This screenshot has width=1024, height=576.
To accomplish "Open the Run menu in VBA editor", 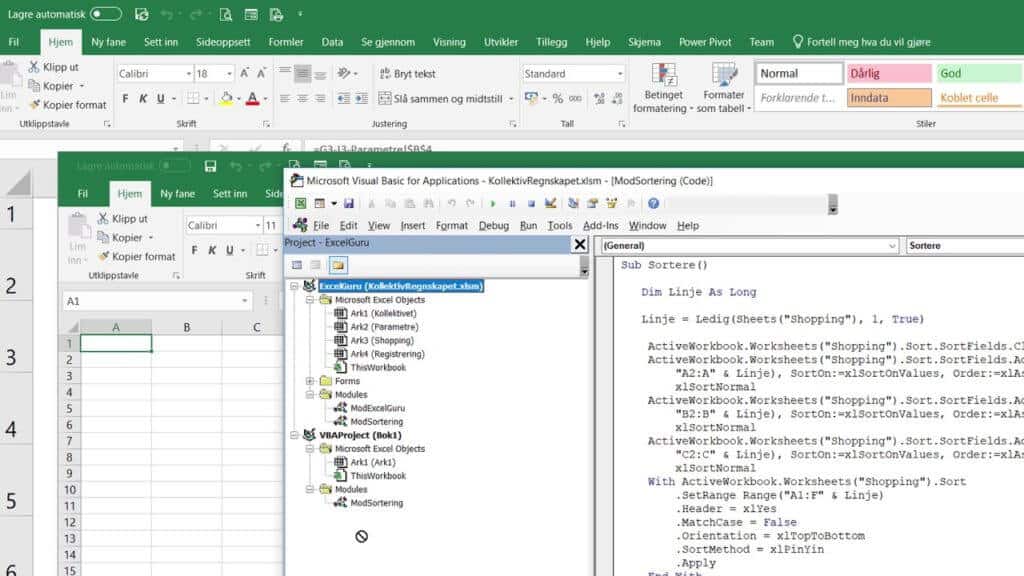I will pyautogui.click(x=528, y=225).
